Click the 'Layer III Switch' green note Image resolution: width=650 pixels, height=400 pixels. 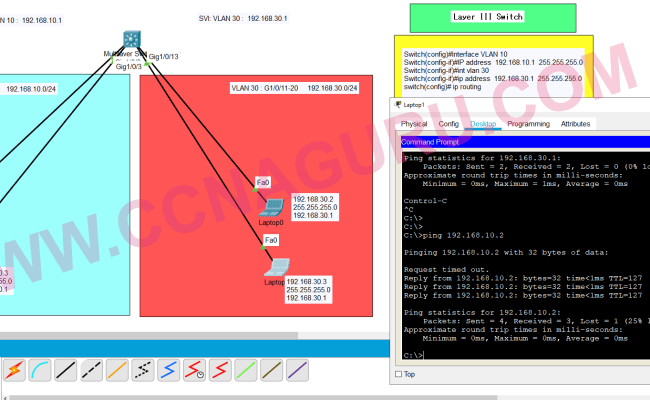click(493, 18)
